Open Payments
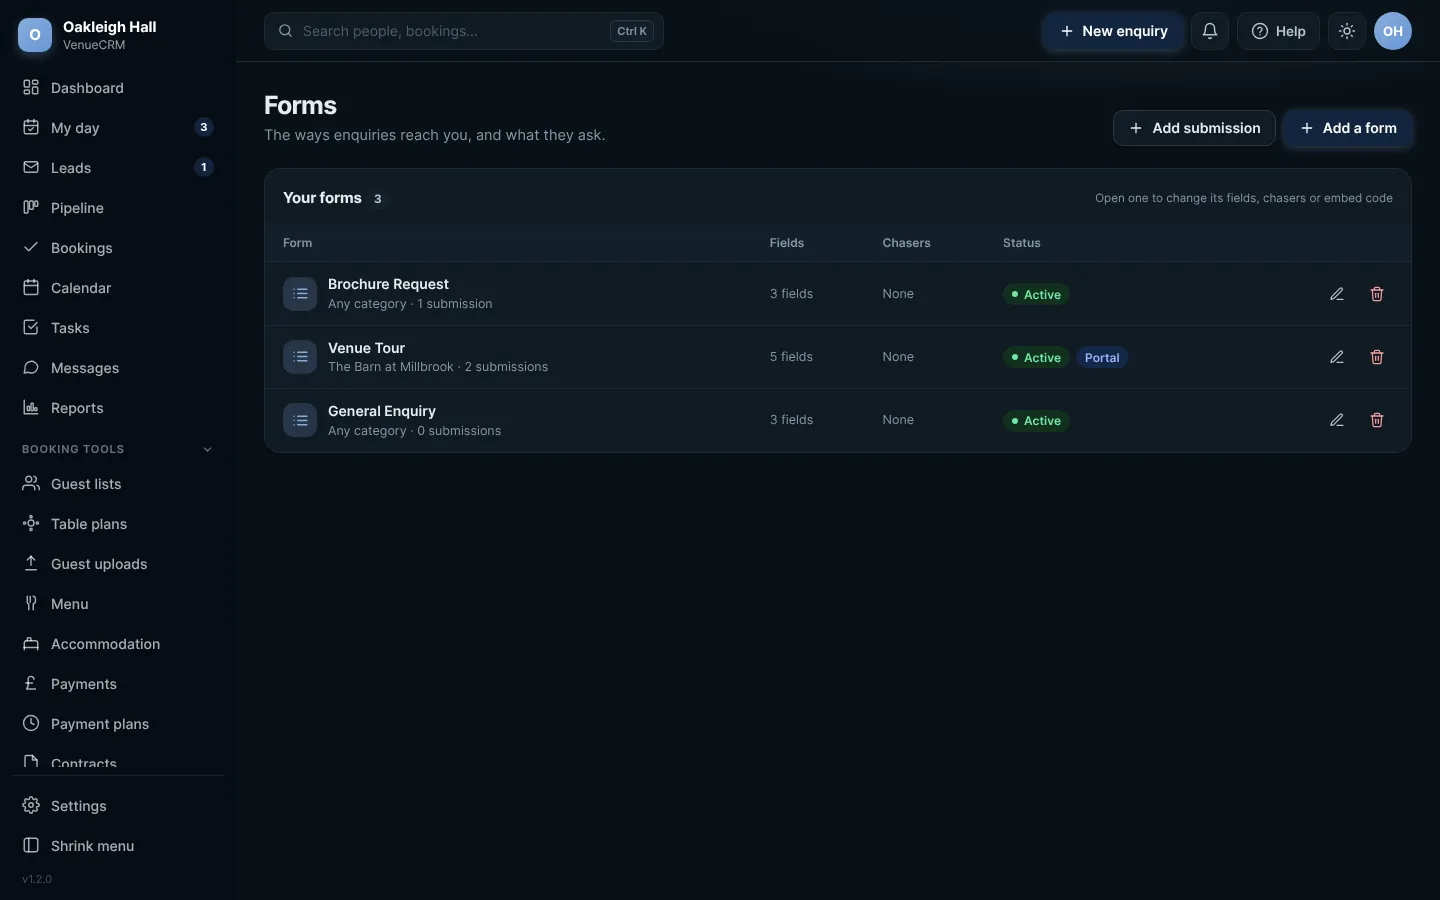This screenshot has height=900, width=1440. pos(118,684)
